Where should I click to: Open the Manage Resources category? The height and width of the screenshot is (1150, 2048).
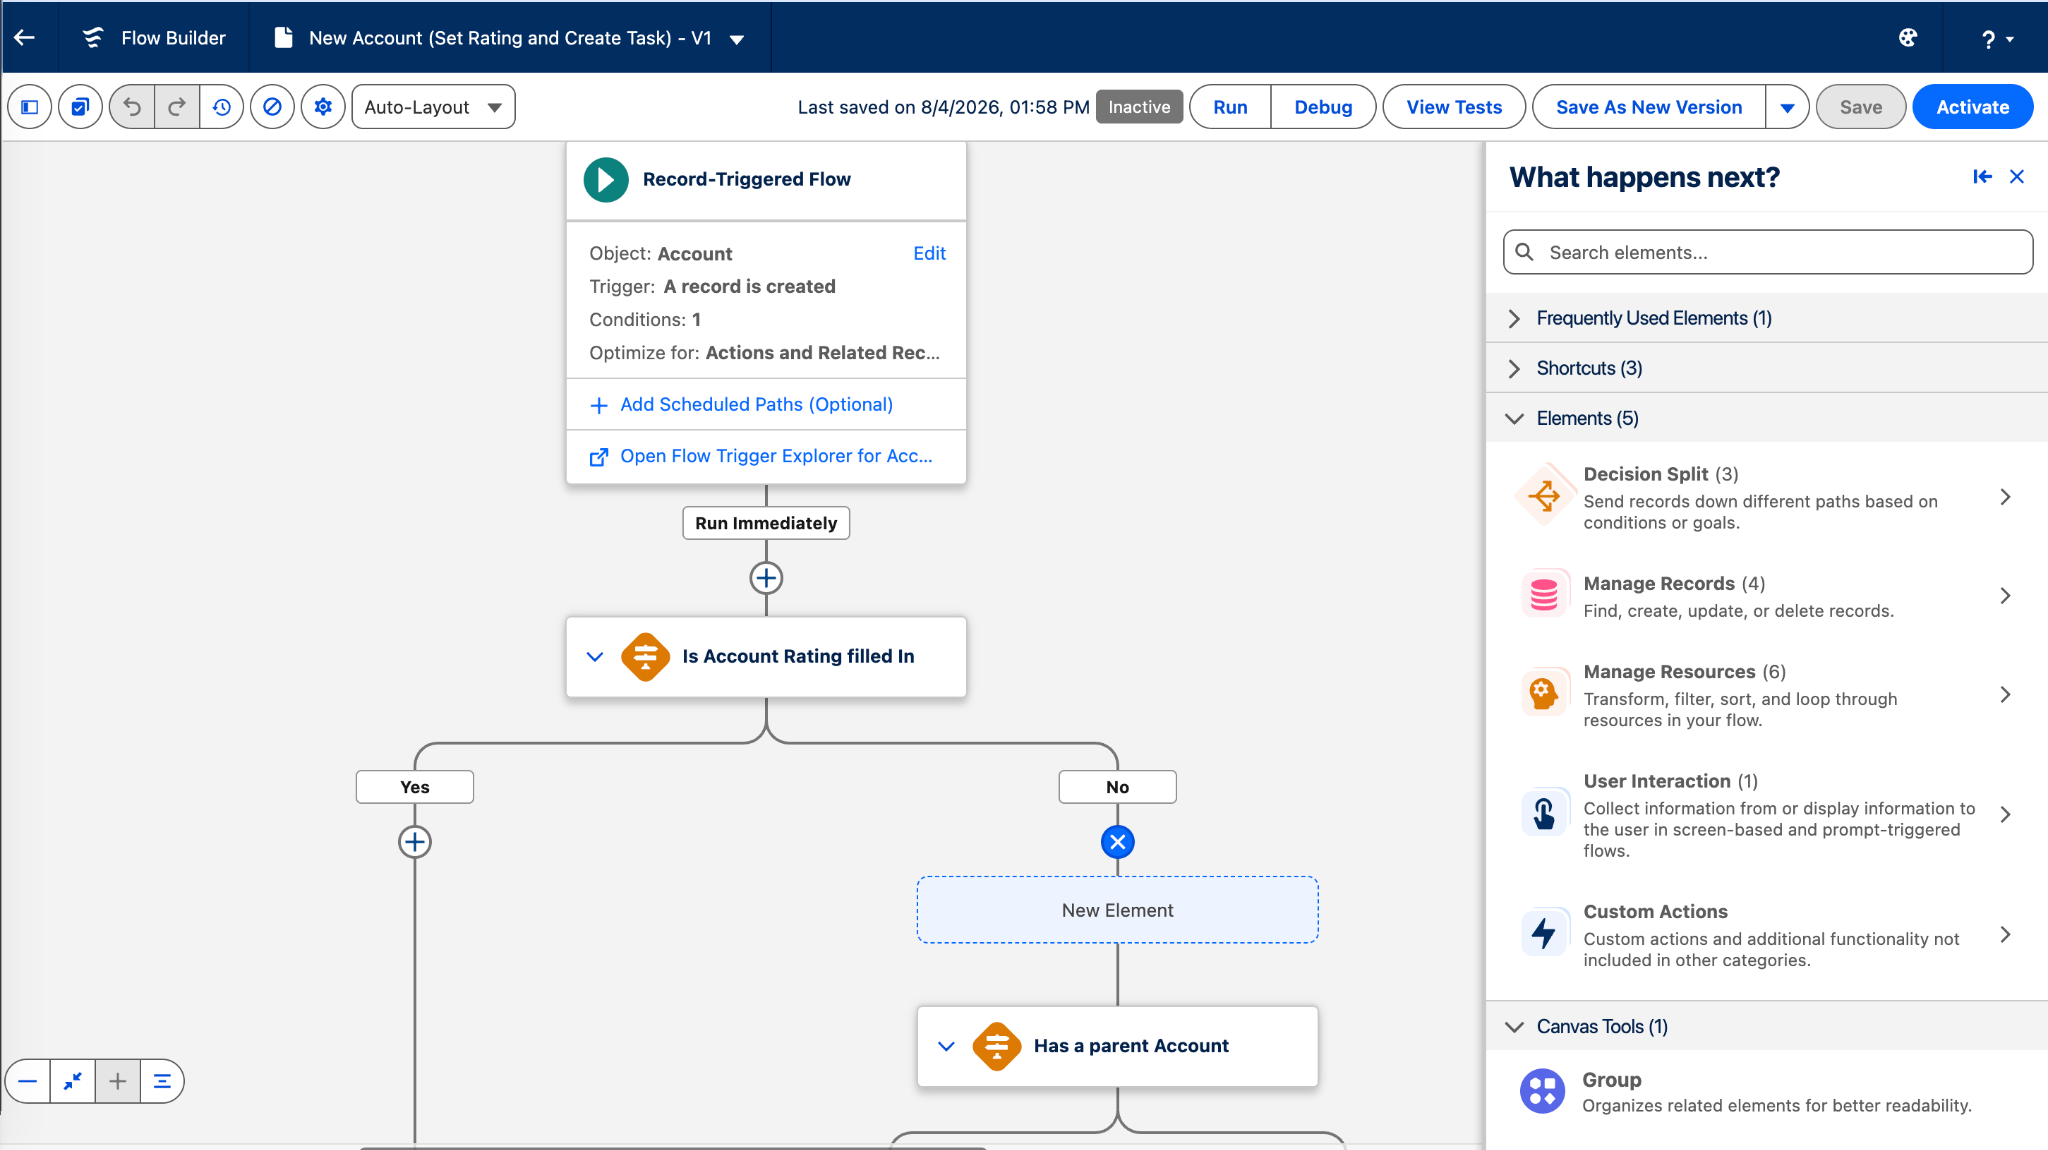(1767, 695)
